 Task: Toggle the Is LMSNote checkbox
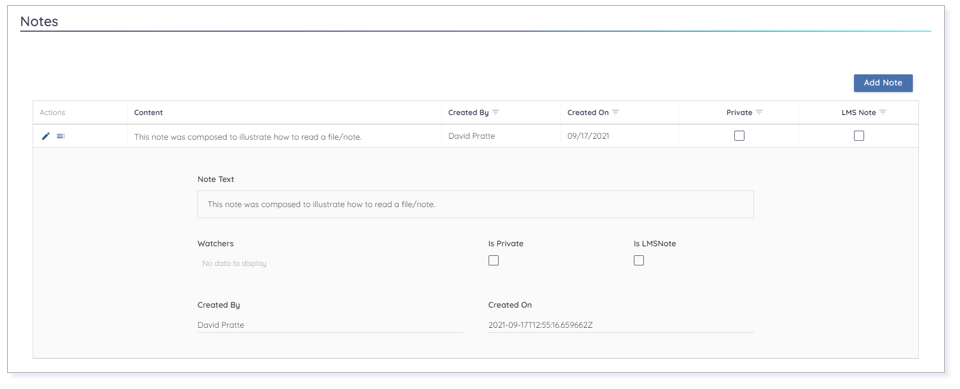coord(639,260)
